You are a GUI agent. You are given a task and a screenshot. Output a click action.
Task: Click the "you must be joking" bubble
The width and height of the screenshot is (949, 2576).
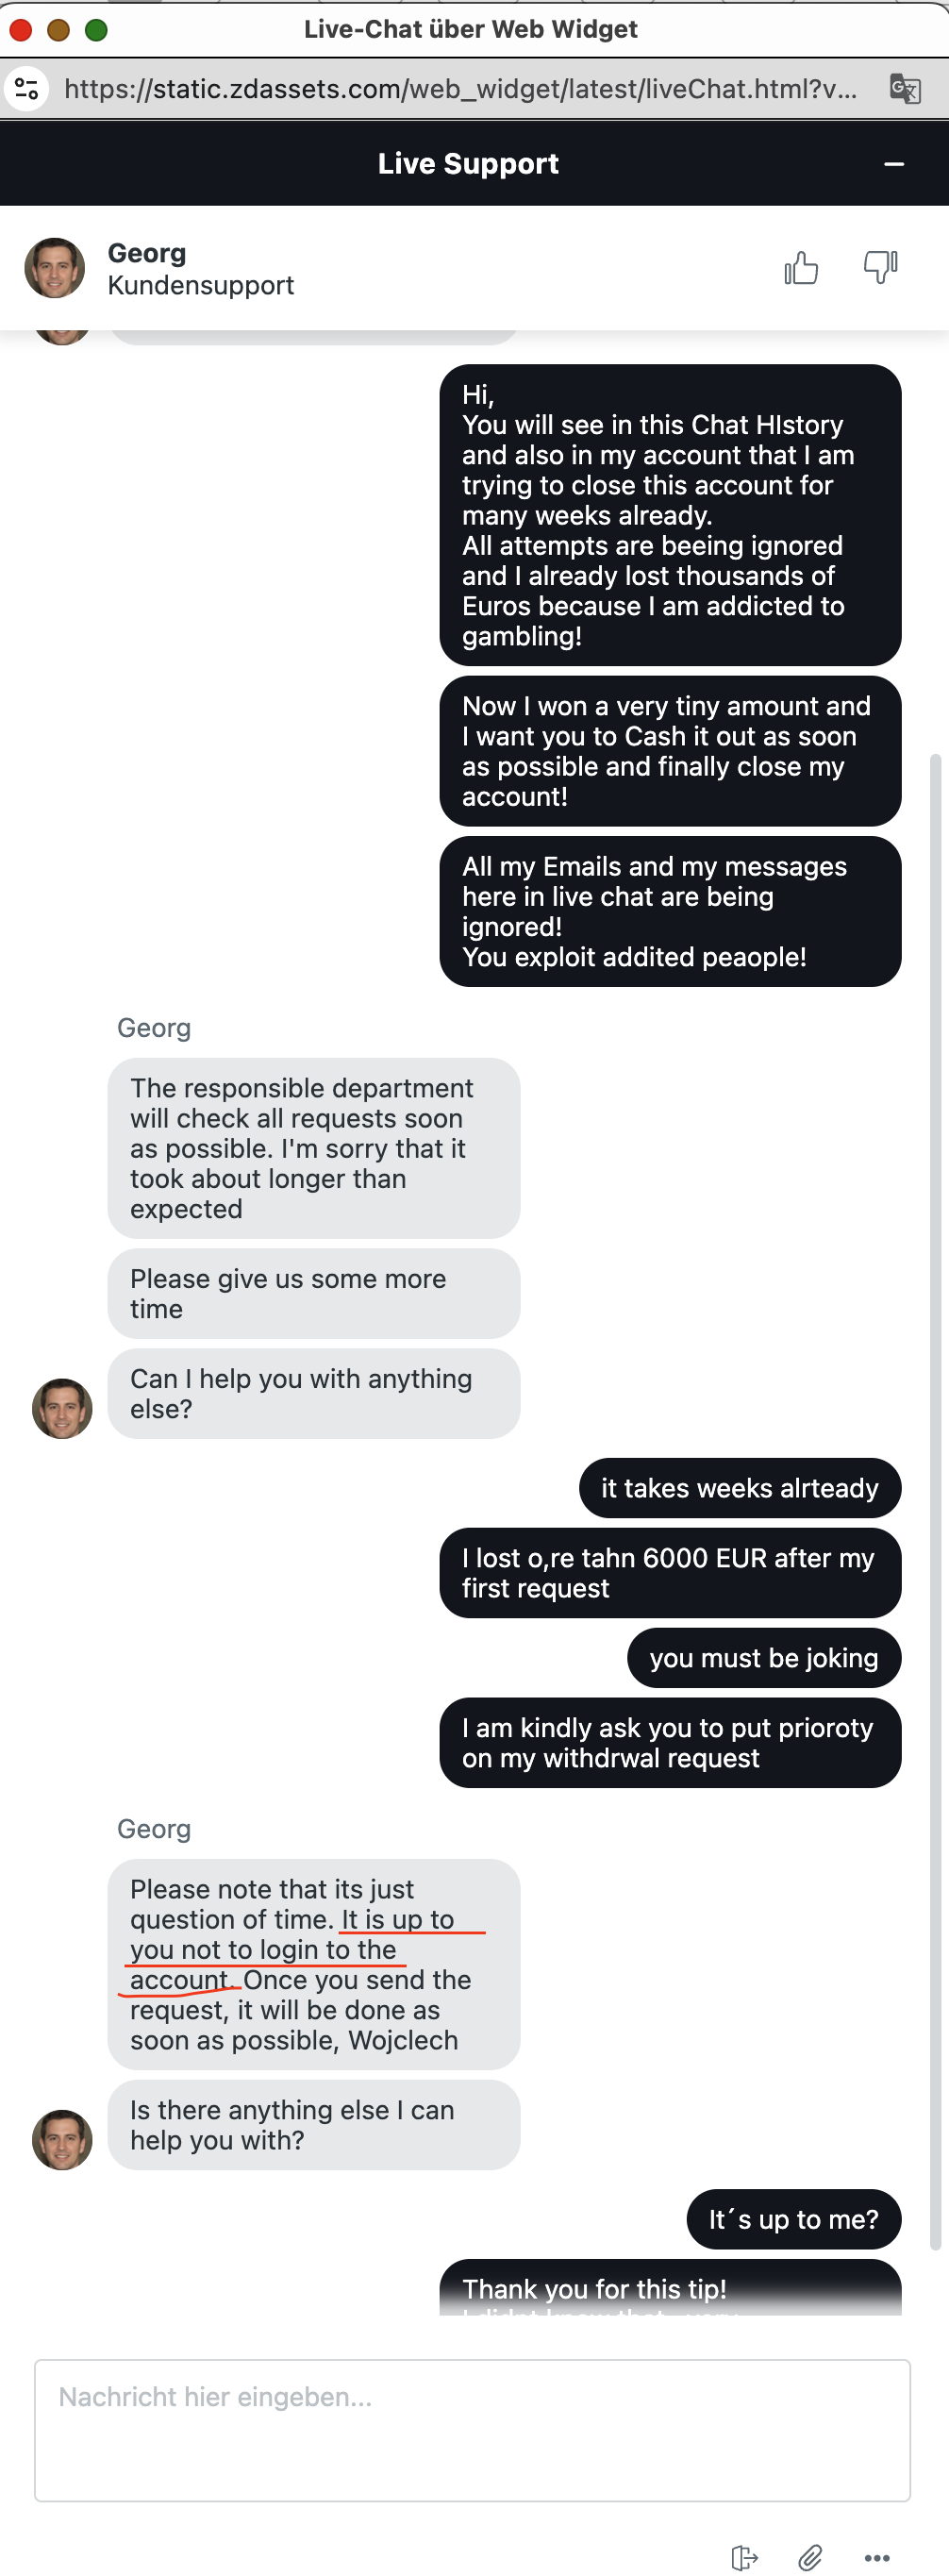tap(764, 1658)
